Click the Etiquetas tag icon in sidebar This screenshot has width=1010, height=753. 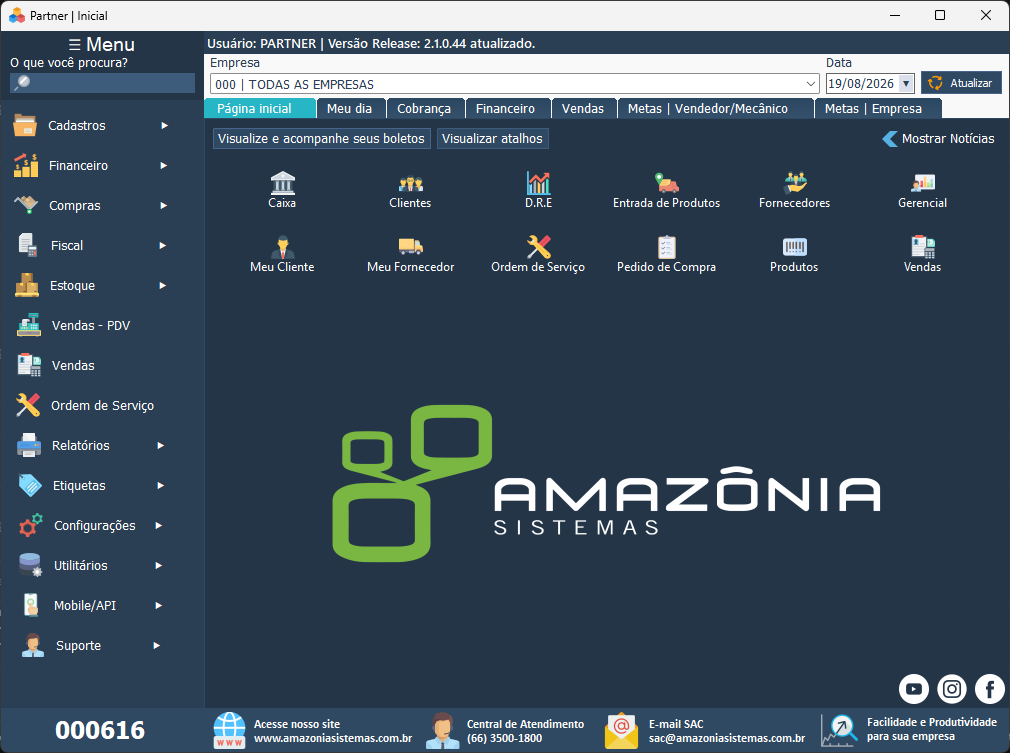click(x=30, y=485)
